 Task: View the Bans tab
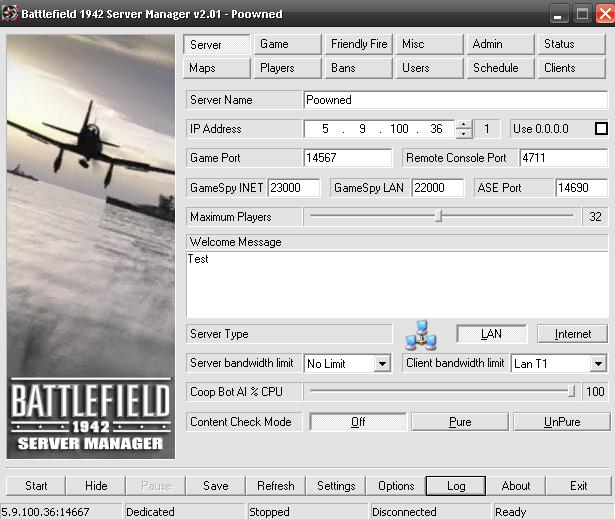tap(359, 68)
